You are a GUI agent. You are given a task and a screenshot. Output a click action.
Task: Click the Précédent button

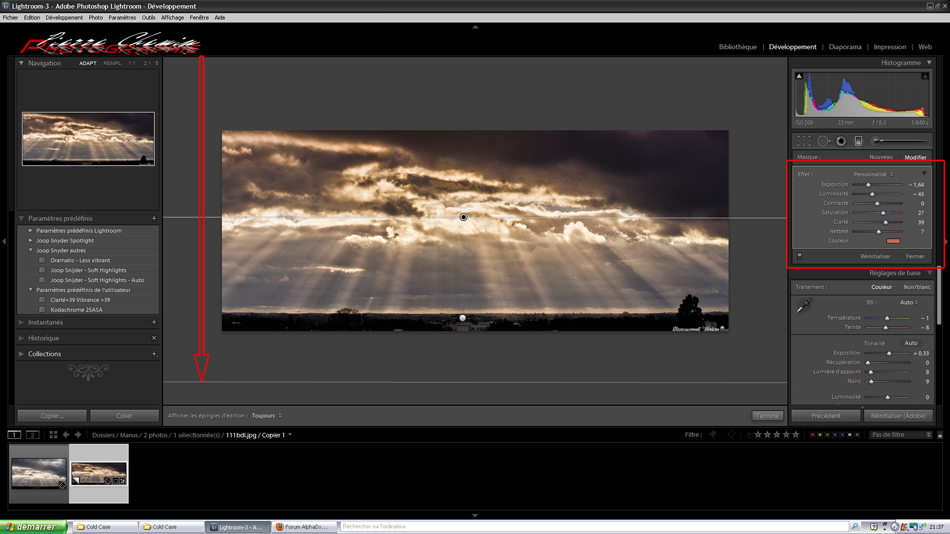[826, 416]
